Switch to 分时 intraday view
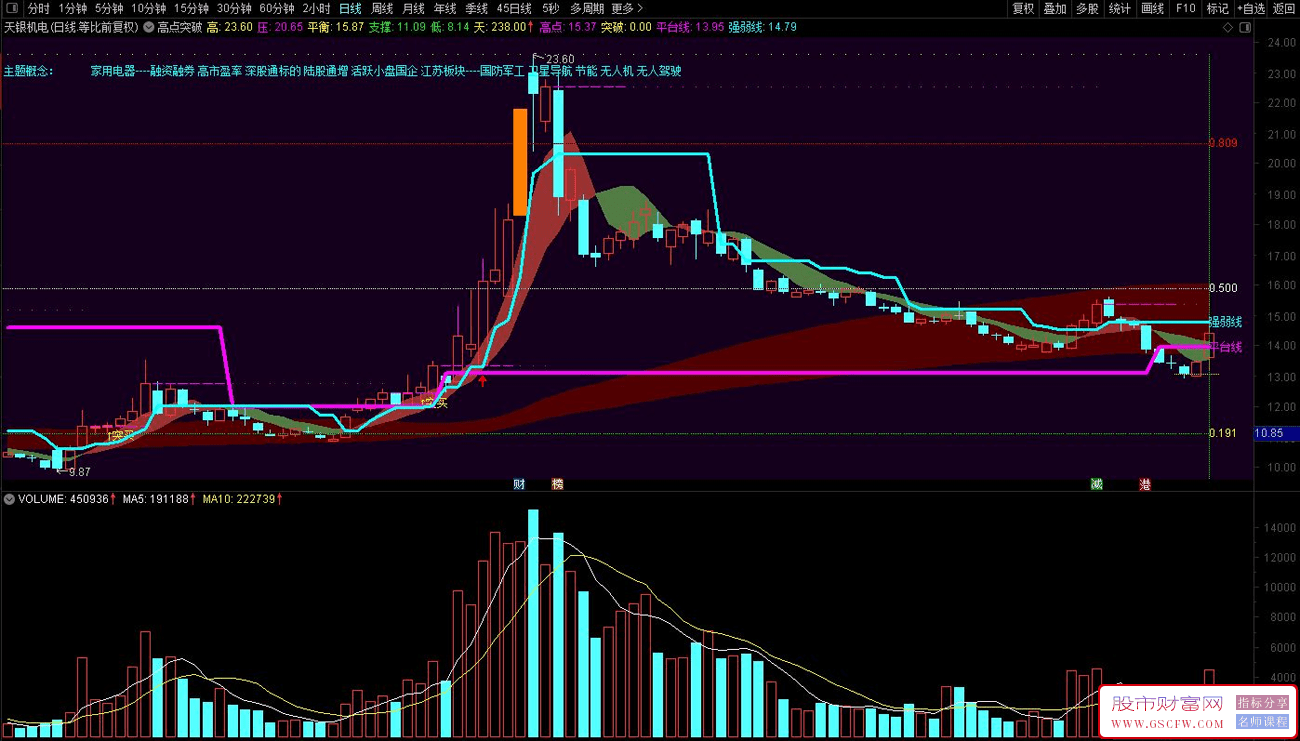The height and width of the screenshot is (741, 1300). (x=38, y=8)
